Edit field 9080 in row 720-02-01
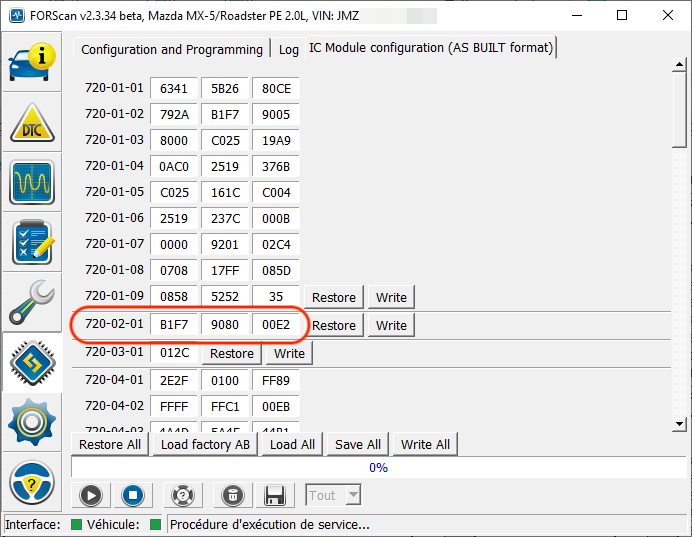Screen dimensions: 692x537 click(x=225, y=325)
